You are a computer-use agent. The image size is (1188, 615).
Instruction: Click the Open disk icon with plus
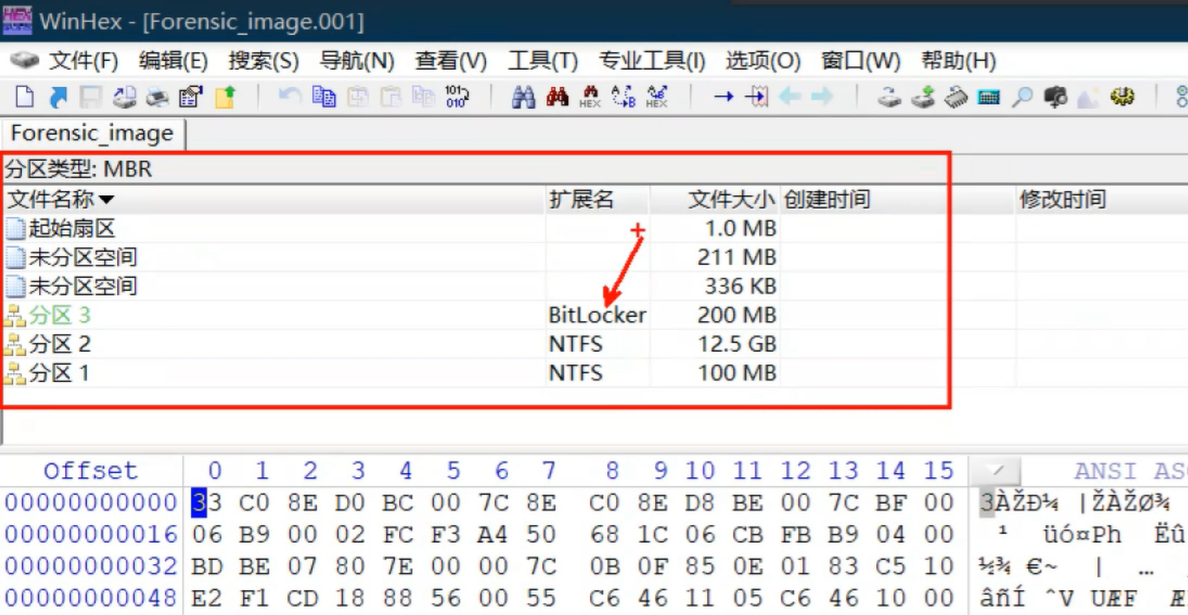point(922,97)
